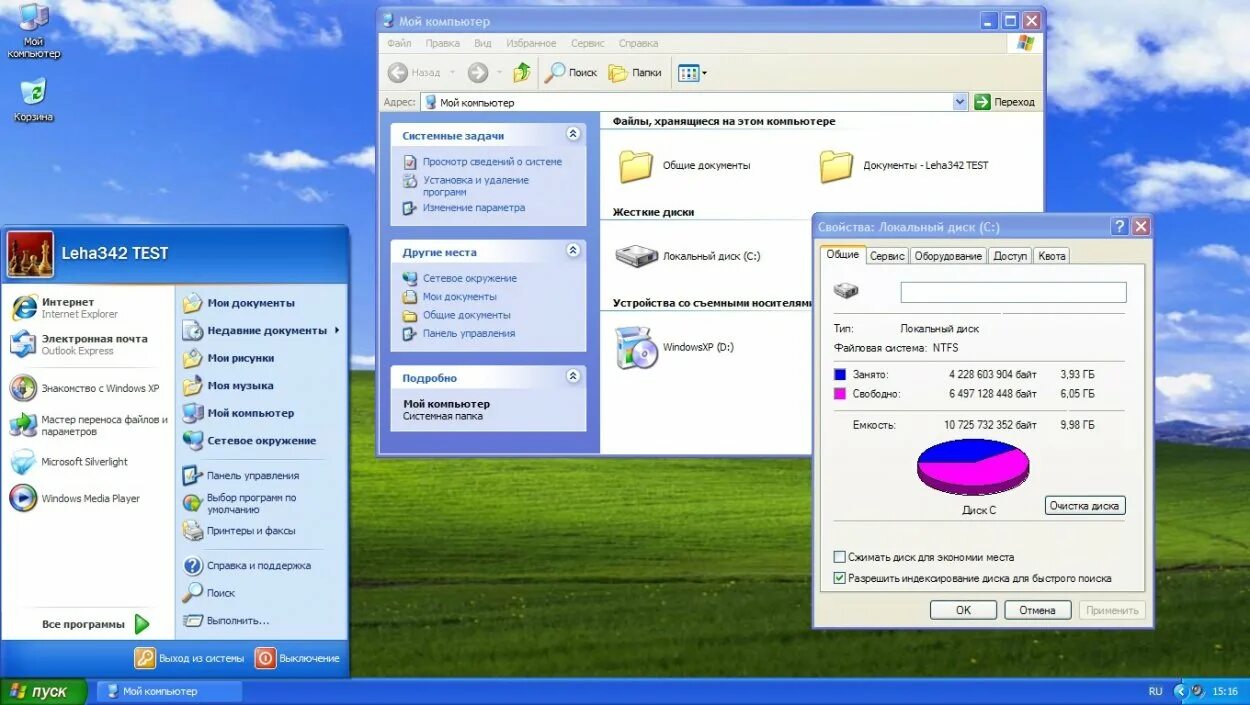Click Установка и удаление программ link
Image resolution: width=1250 pixels, height=705 pixels.
(476, 186)
